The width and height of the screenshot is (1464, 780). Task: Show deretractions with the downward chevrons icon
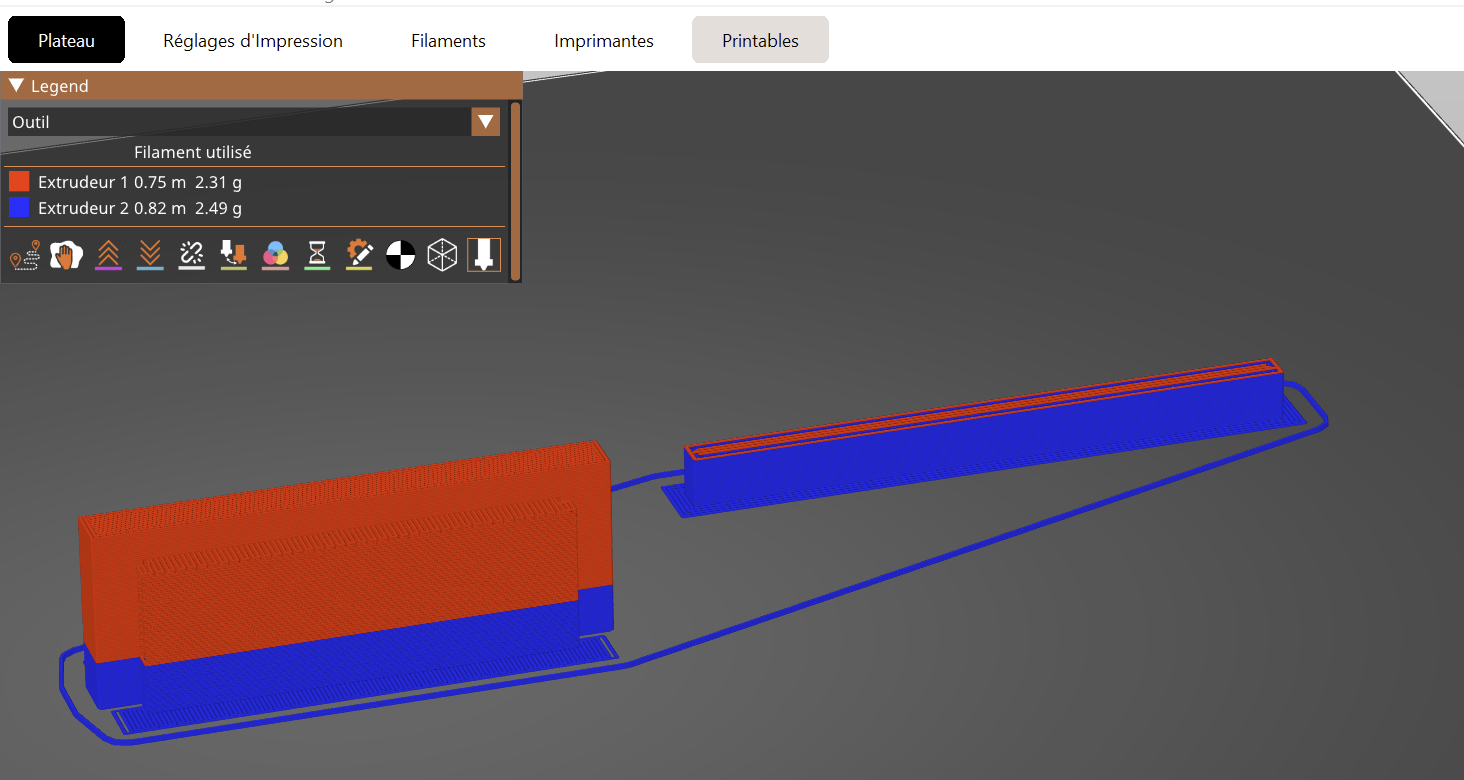[x=150, y=255]
